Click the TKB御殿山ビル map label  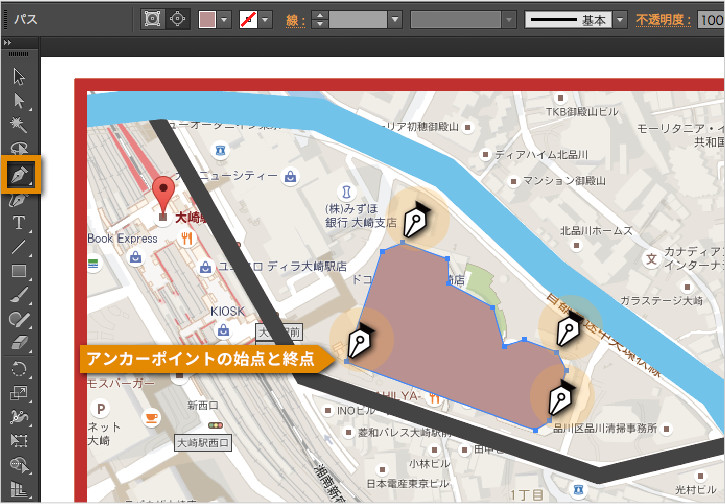coord(582,111)
